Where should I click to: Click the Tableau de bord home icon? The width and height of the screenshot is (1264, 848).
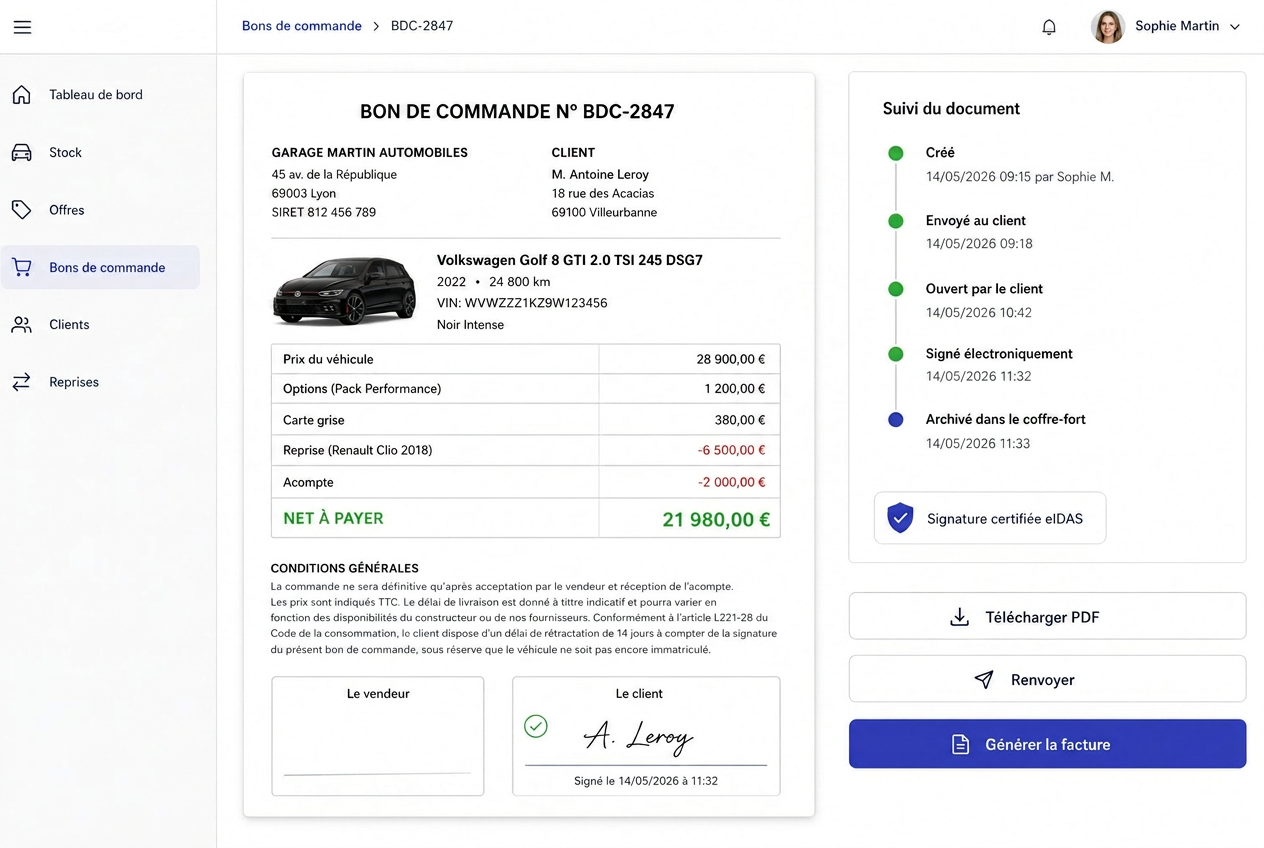pos(21,95)
